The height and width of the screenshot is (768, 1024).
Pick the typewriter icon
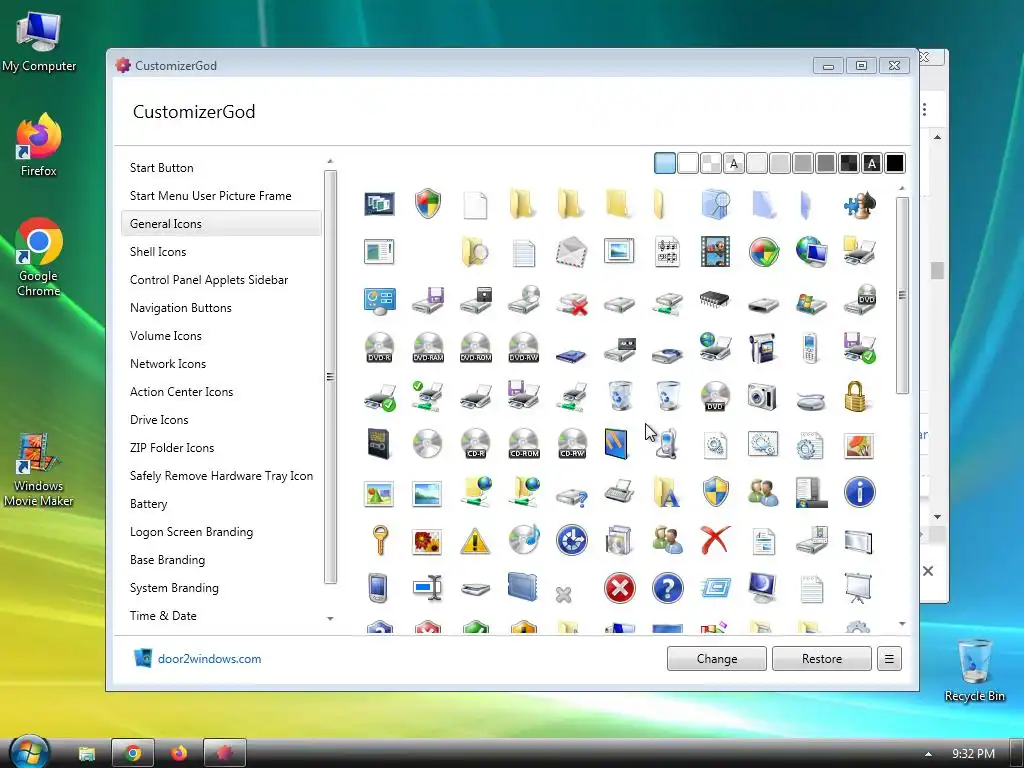619,491
